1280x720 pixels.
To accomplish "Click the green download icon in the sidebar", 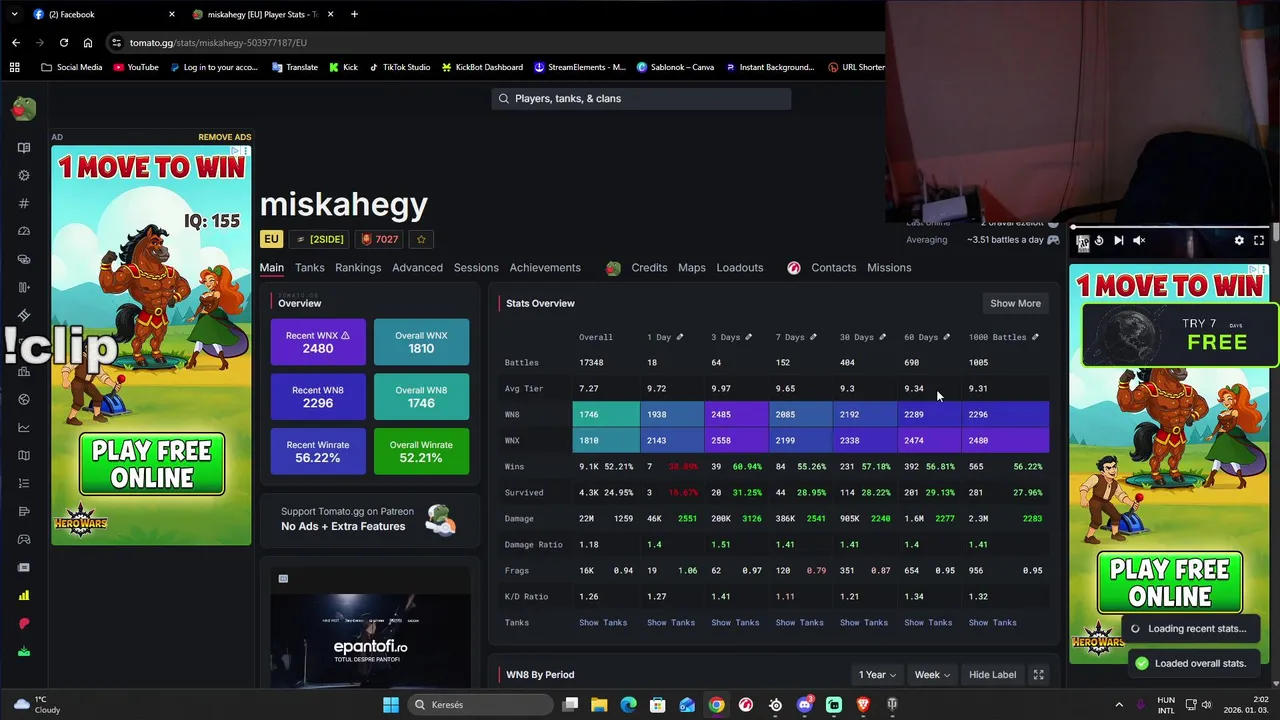I will [x=24, y=651].
